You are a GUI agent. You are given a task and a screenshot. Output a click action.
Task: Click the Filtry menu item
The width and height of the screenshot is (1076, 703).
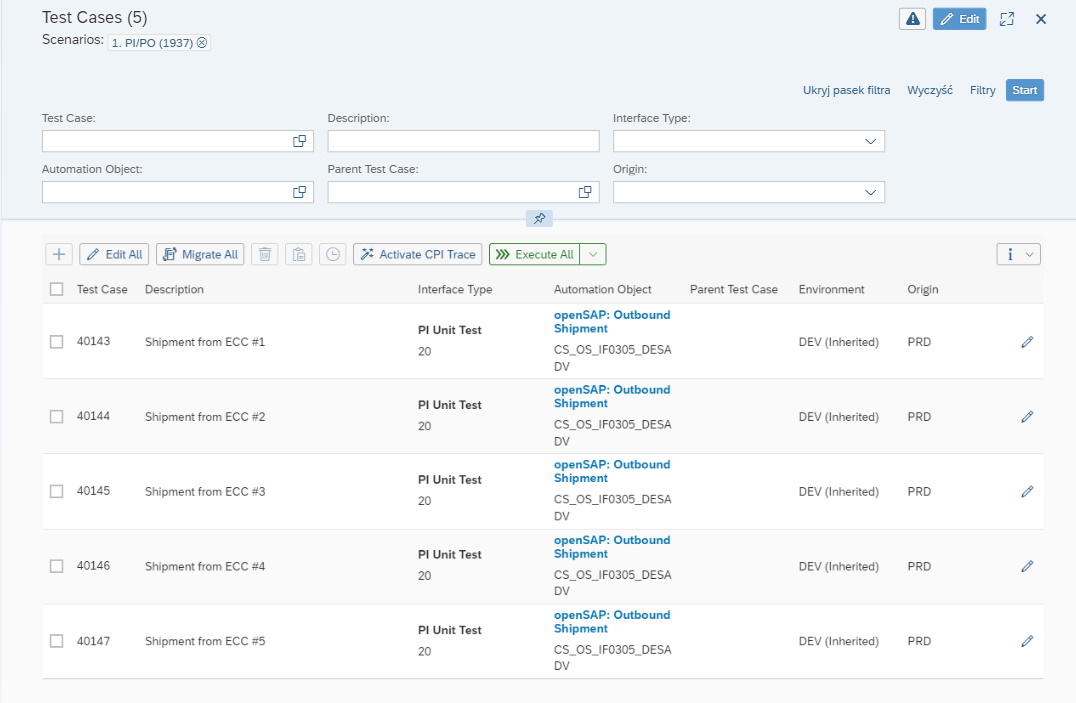pos(982,90)
